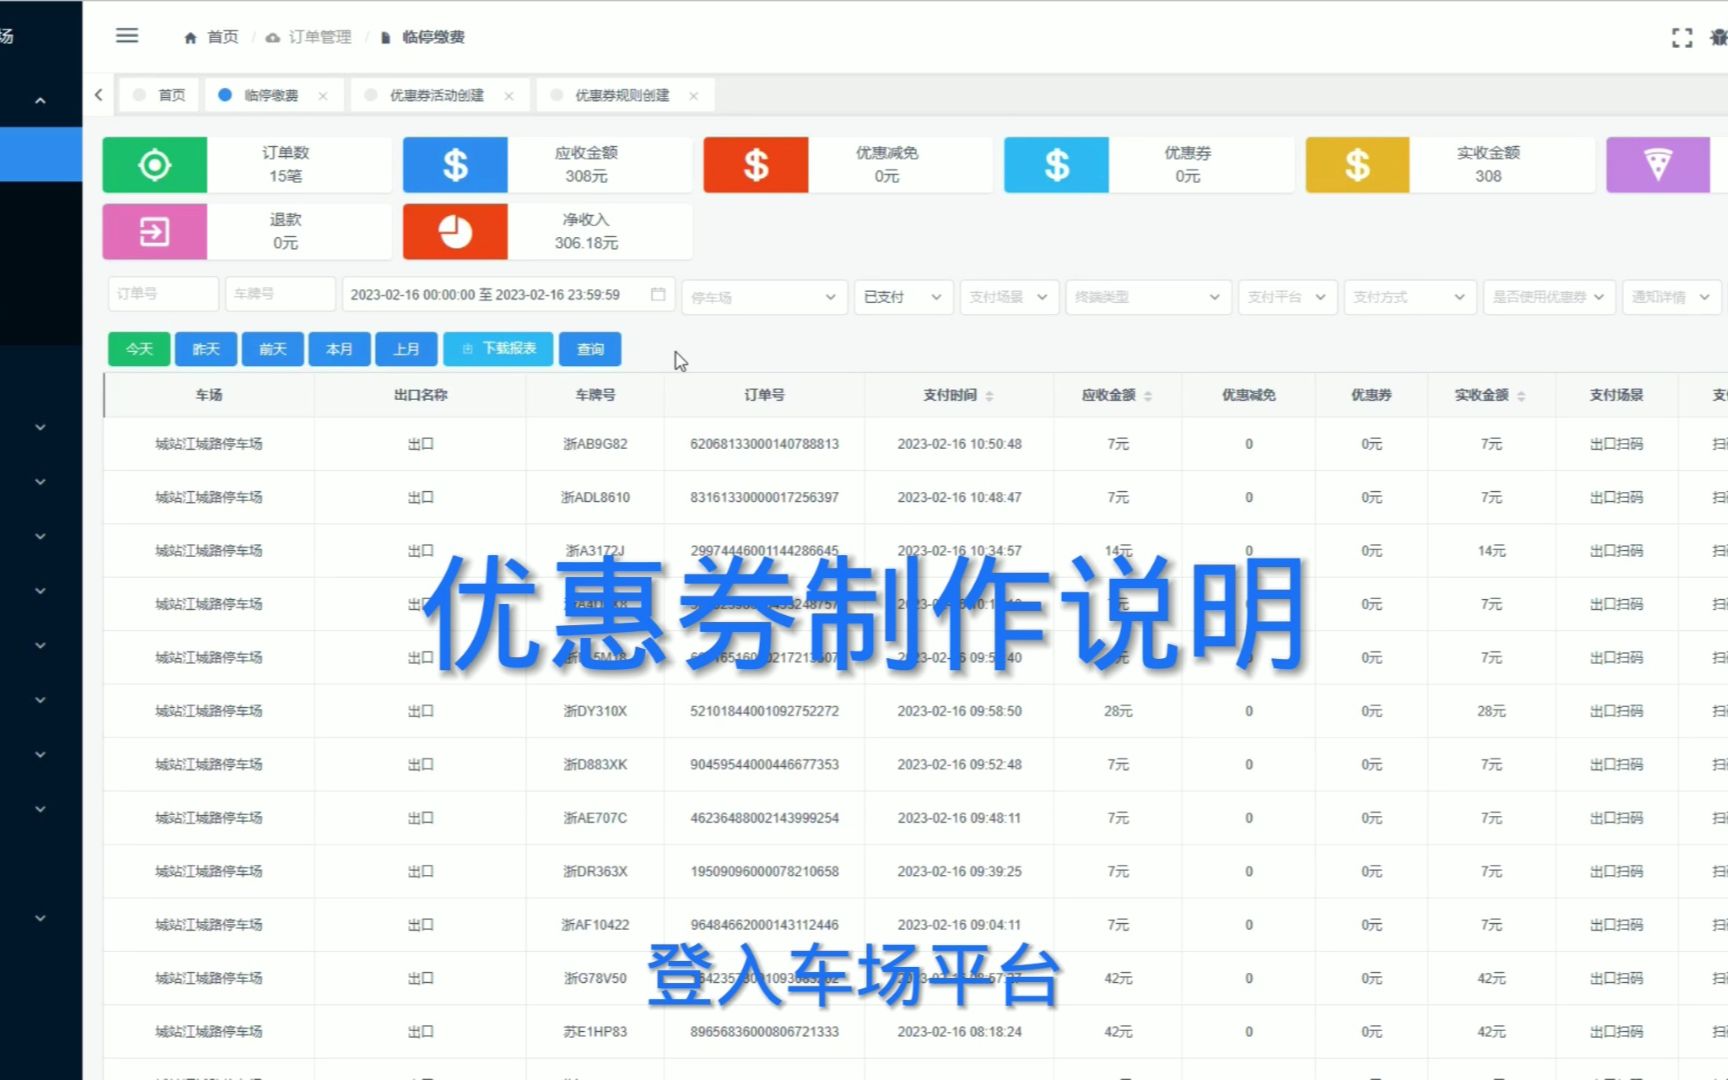Click the date range input field
This screenshot has width=1728, height=1080.
tap(508, 294)
